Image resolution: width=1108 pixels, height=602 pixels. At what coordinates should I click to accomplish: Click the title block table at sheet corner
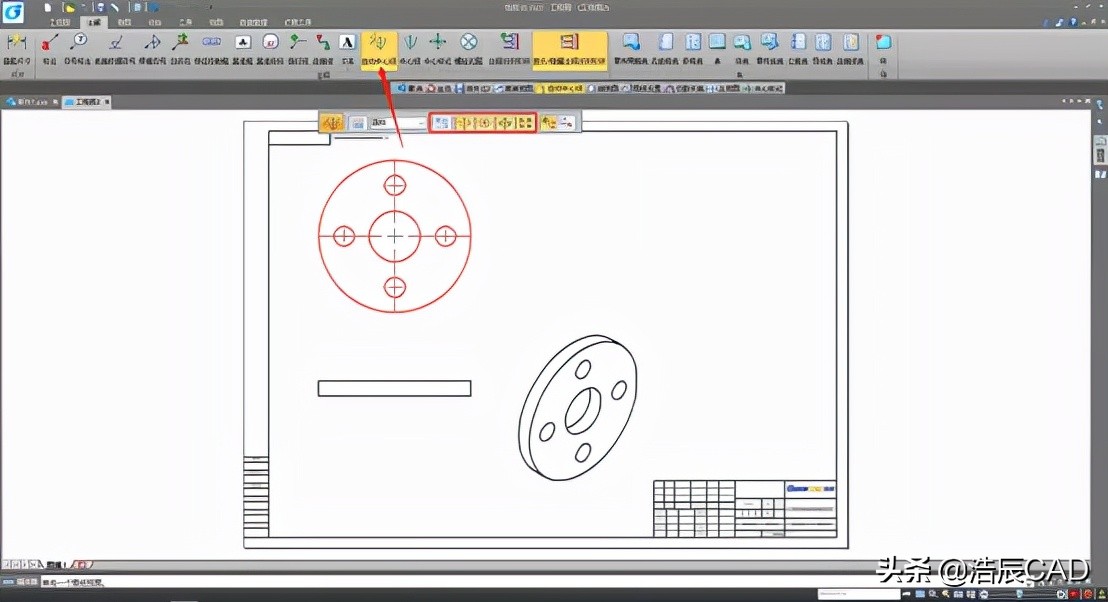(x=745, y=509)
